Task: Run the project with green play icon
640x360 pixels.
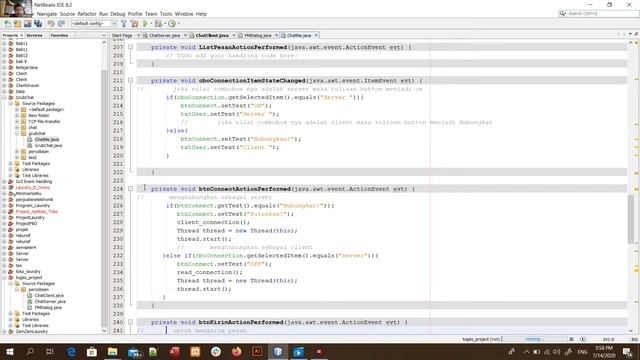Action: coord(145,24)
